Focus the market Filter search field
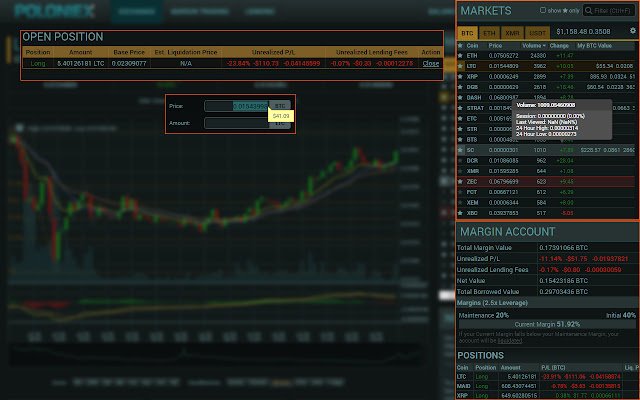 point(609,11)
